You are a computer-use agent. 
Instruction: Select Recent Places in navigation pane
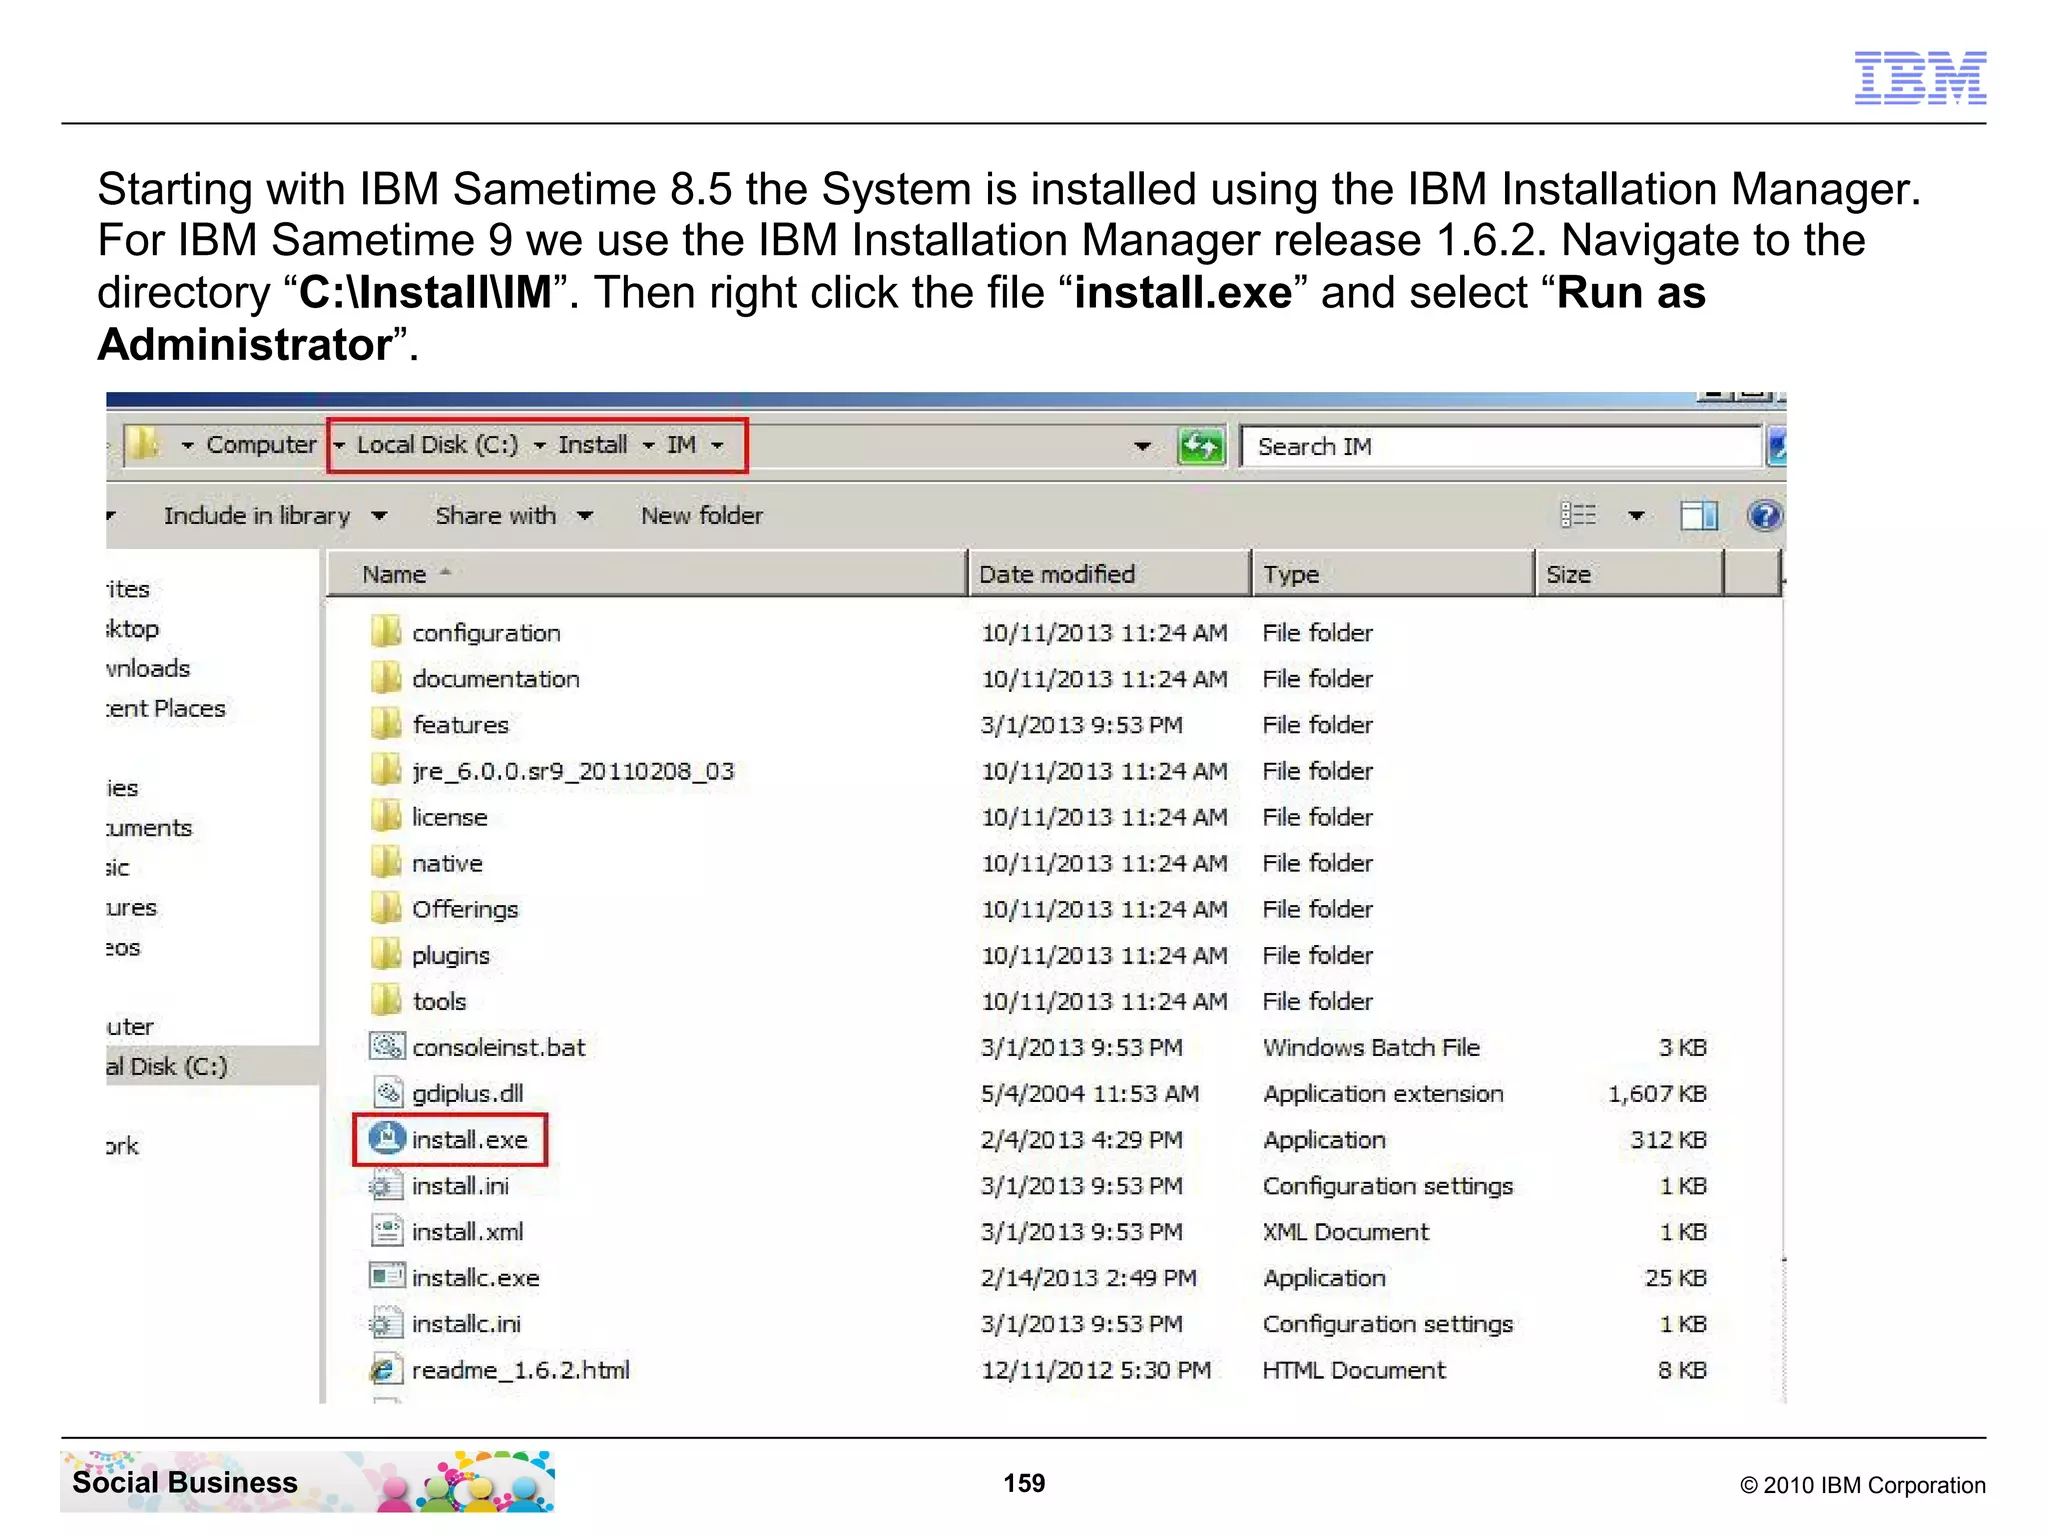tap(166, 708)
